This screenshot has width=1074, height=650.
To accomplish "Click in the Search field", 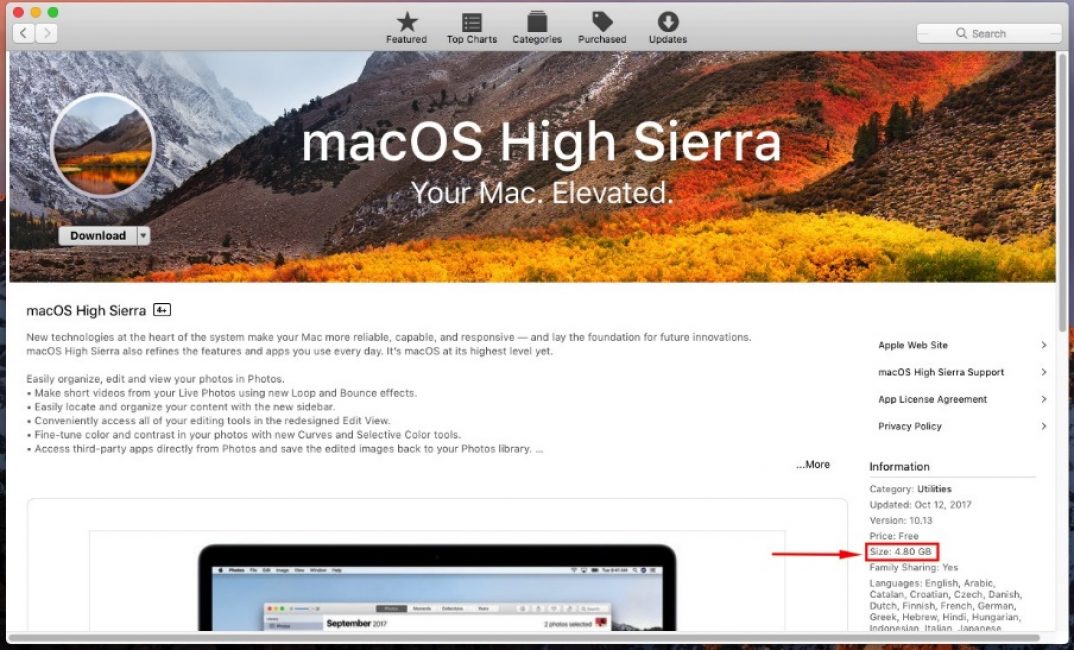I will coord(989,33).
